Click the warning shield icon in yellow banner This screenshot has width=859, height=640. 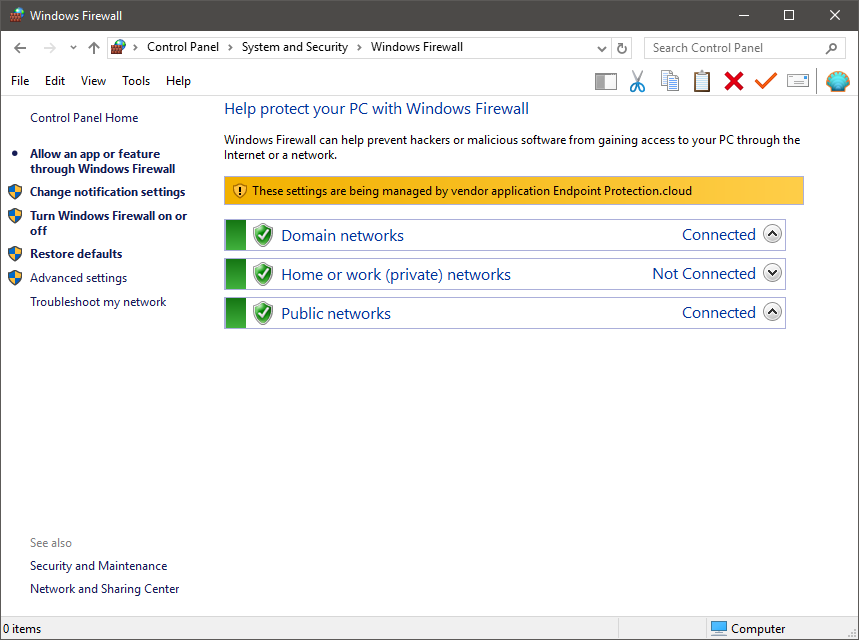coord(239,191)
